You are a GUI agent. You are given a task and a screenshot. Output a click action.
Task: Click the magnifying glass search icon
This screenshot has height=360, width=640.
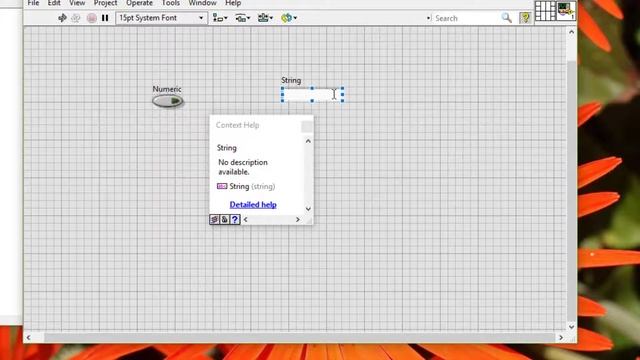[x=507, y=18]
